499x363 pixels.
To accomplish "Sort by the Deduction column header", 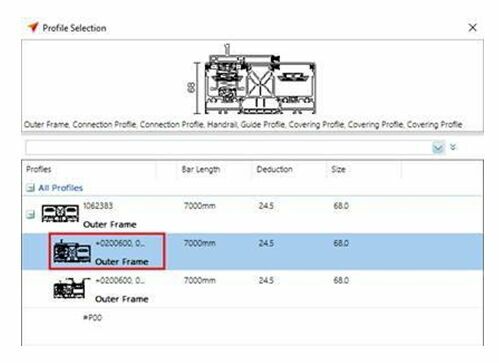I will coord(274,169).
